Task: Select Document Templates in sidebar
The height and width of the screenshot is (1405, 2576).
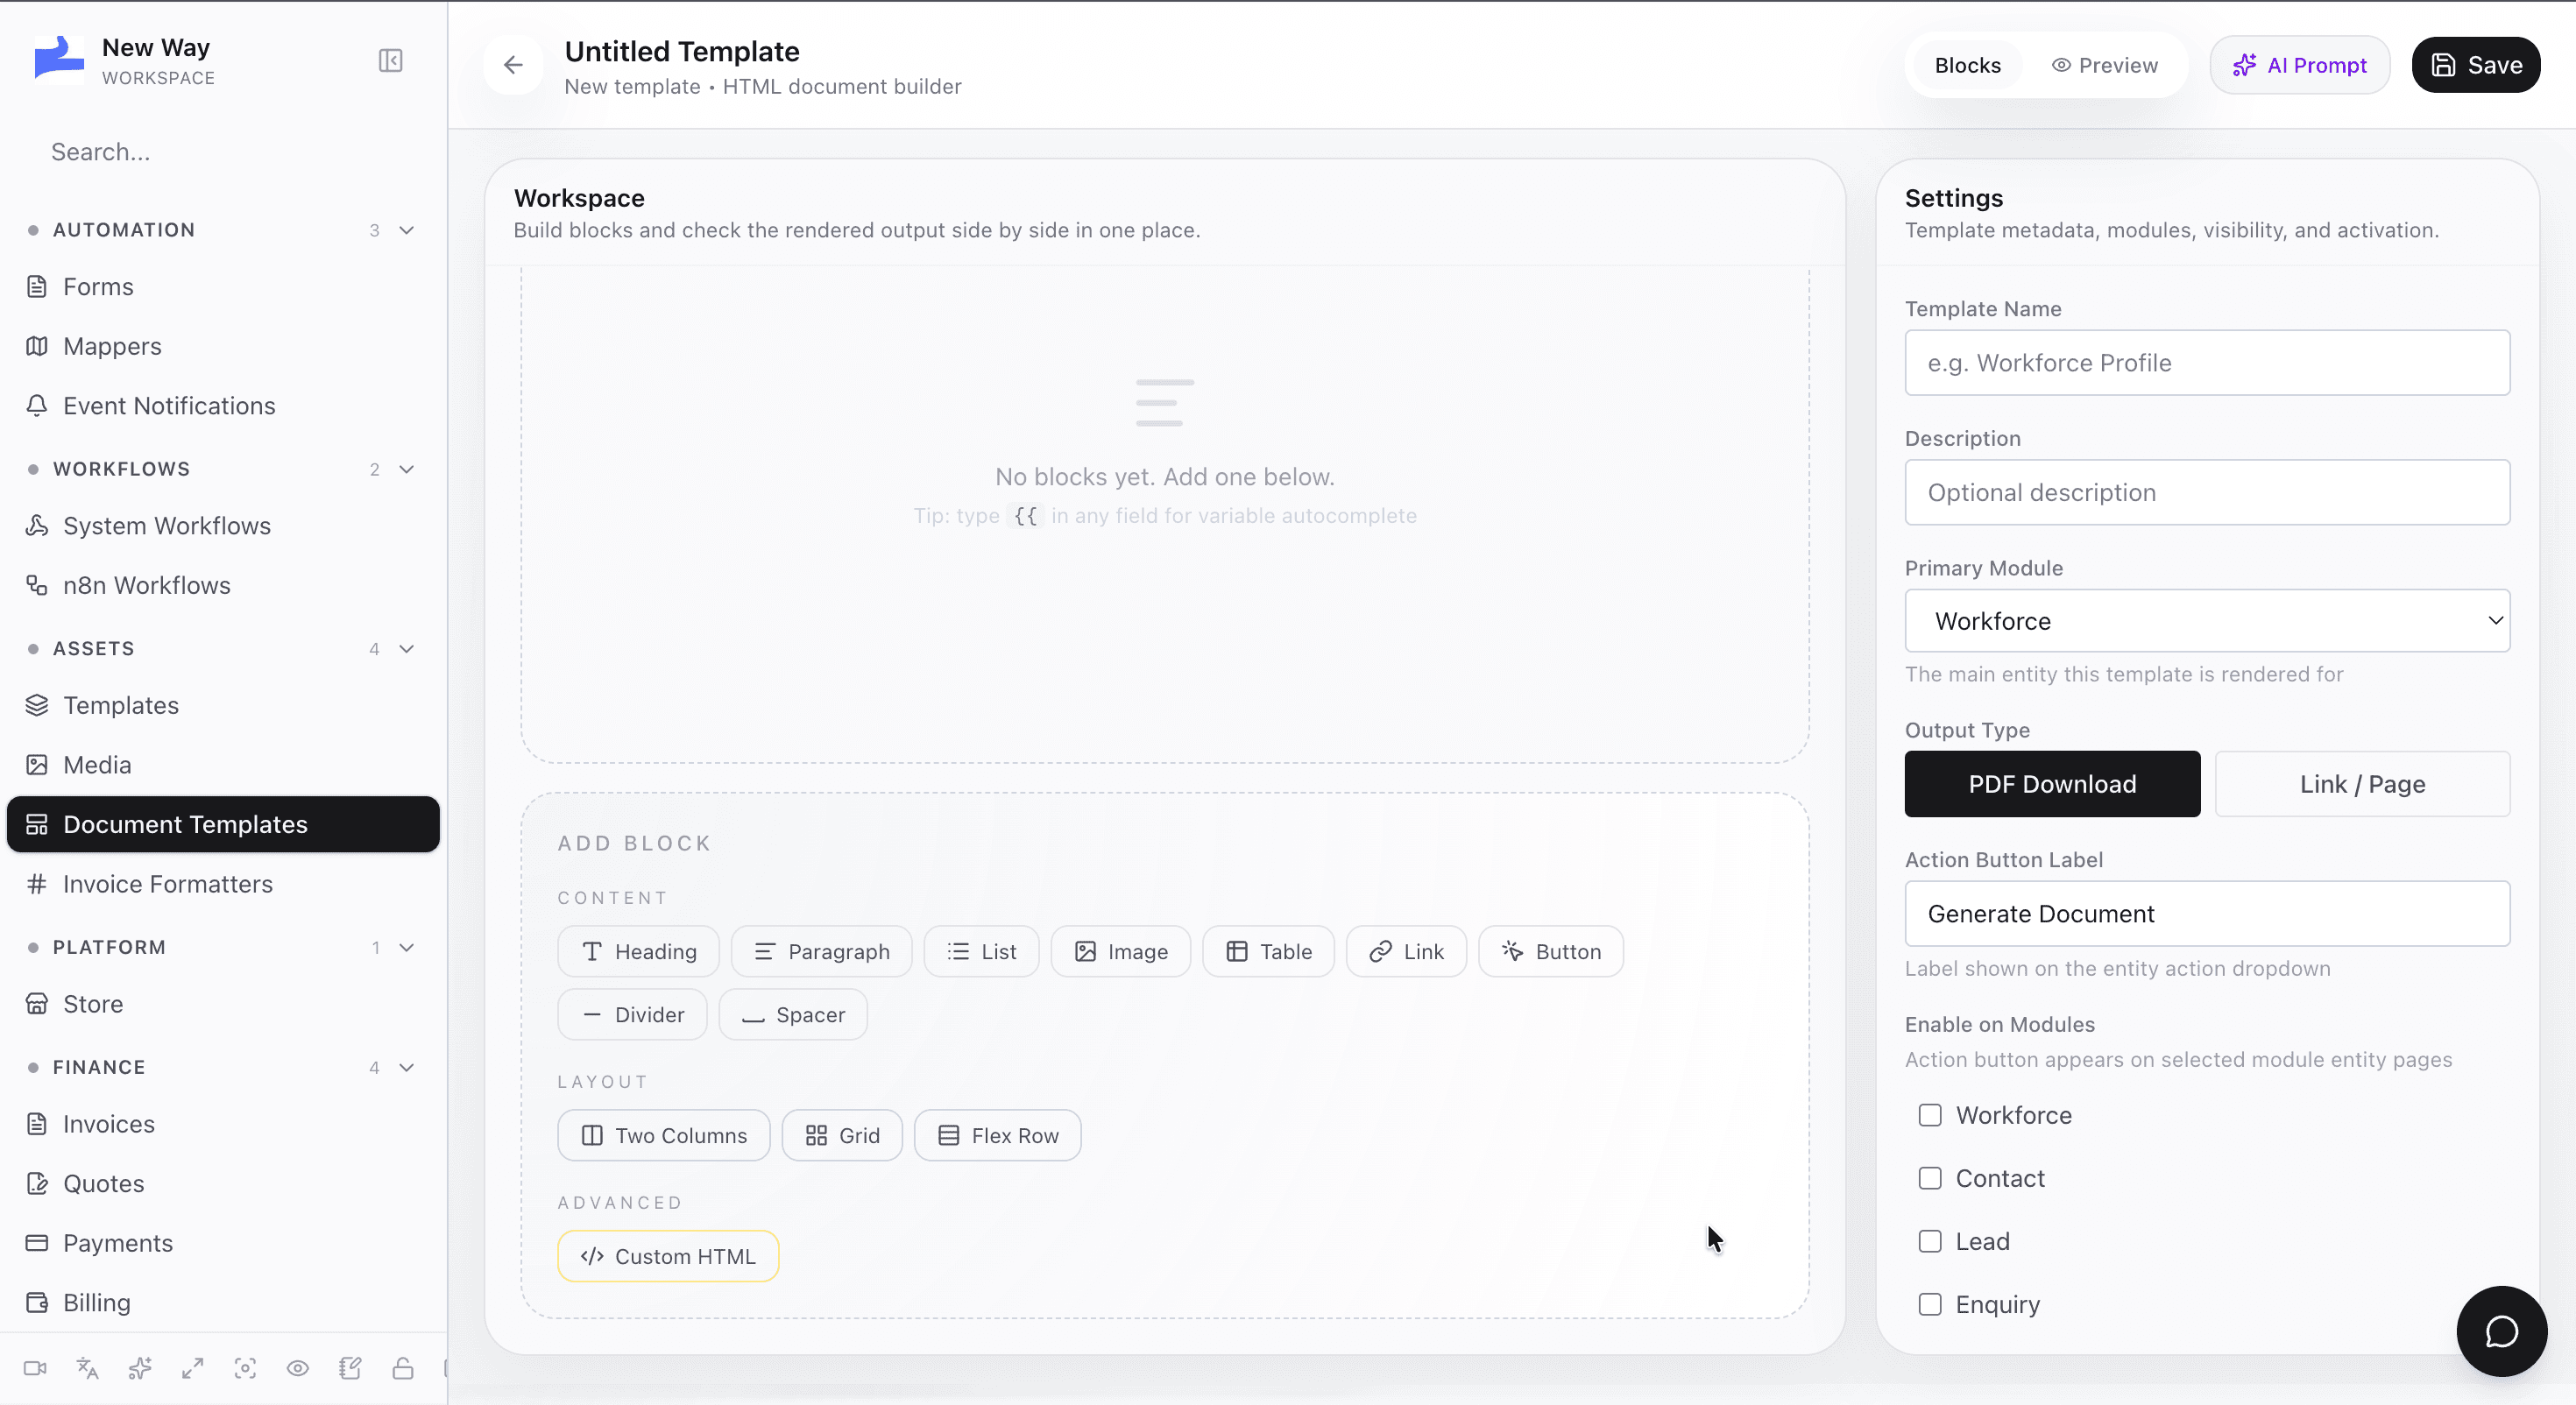Action: tap(223, 824)
